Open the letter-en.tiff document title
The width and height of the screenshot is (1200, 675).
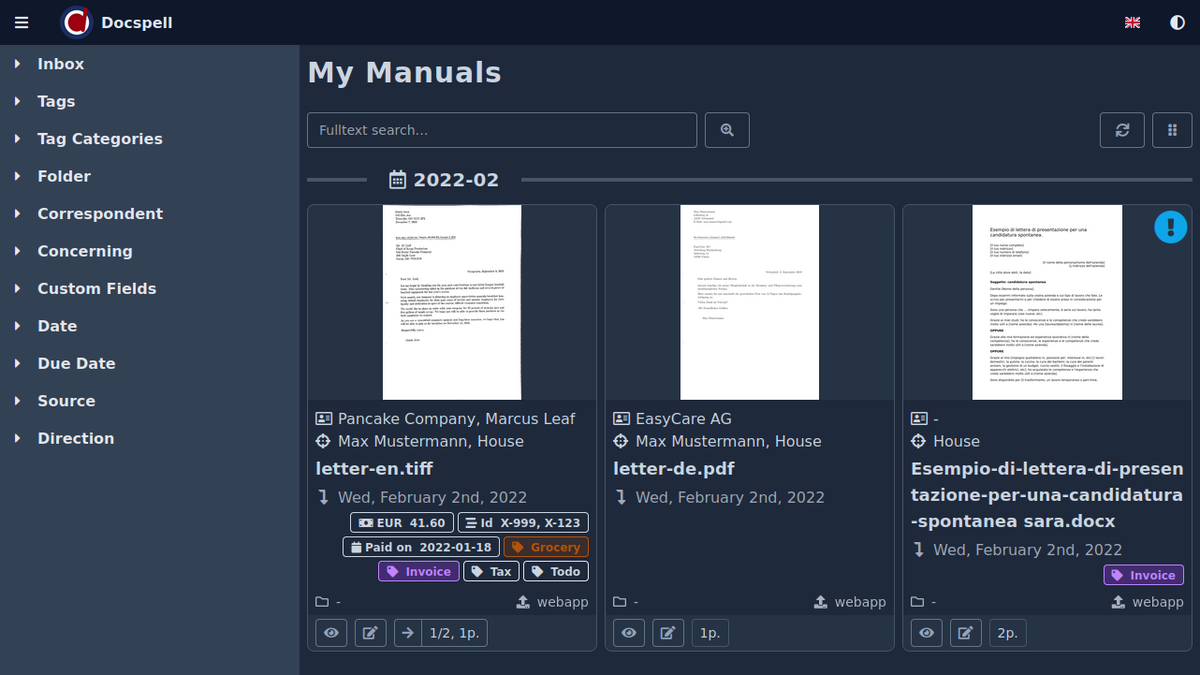tap(374, 469)
